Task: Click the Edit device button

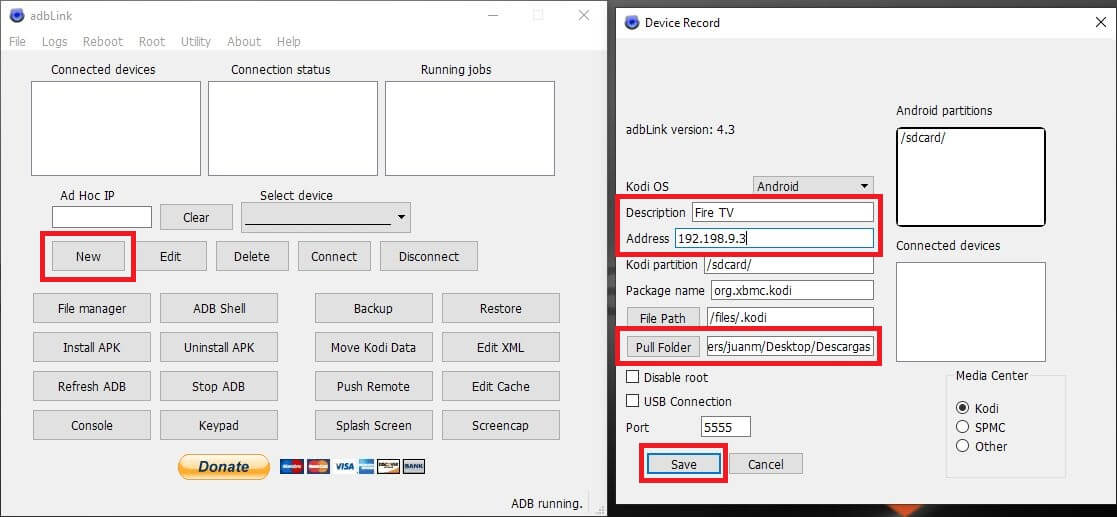Action: tap(170, 256)
